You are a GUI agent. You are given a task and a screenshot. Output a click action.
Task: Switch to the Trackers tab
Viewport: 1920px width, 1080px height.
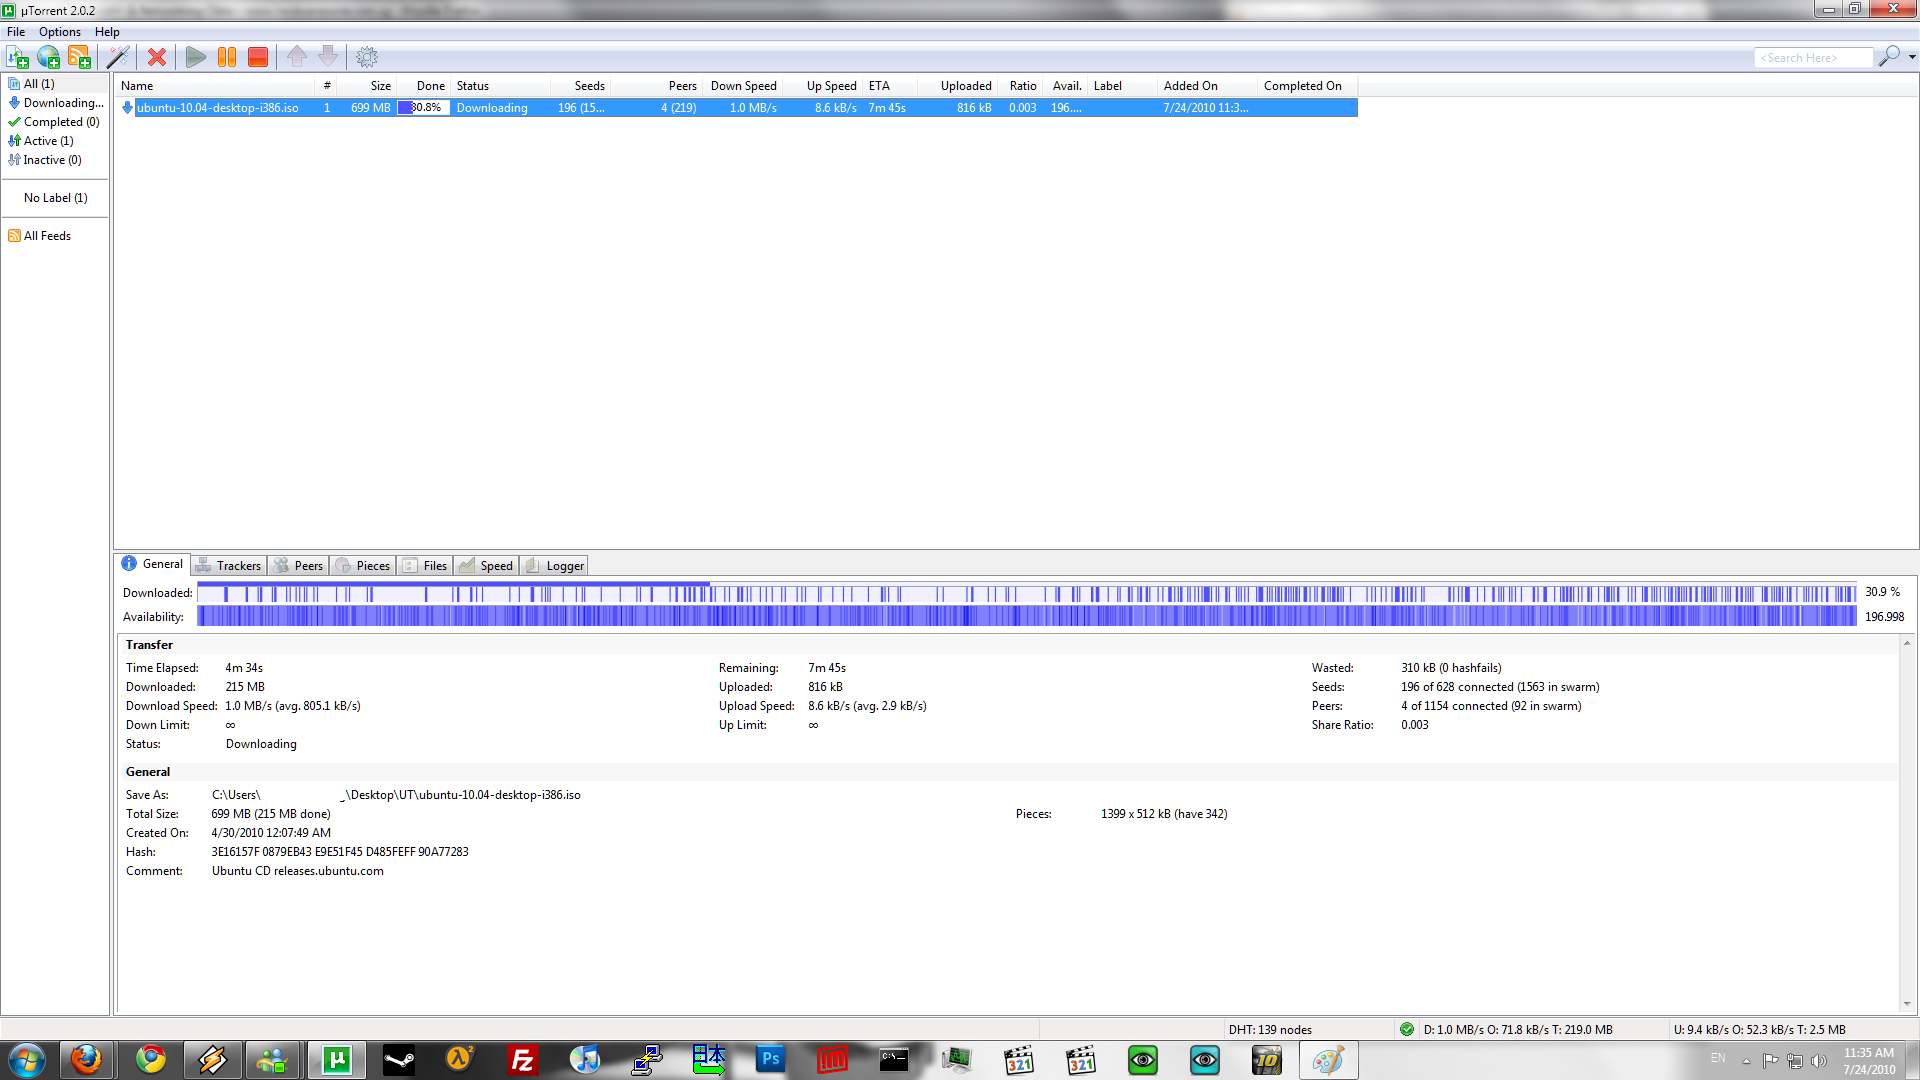pyautogui.click(x=229, y=566)
